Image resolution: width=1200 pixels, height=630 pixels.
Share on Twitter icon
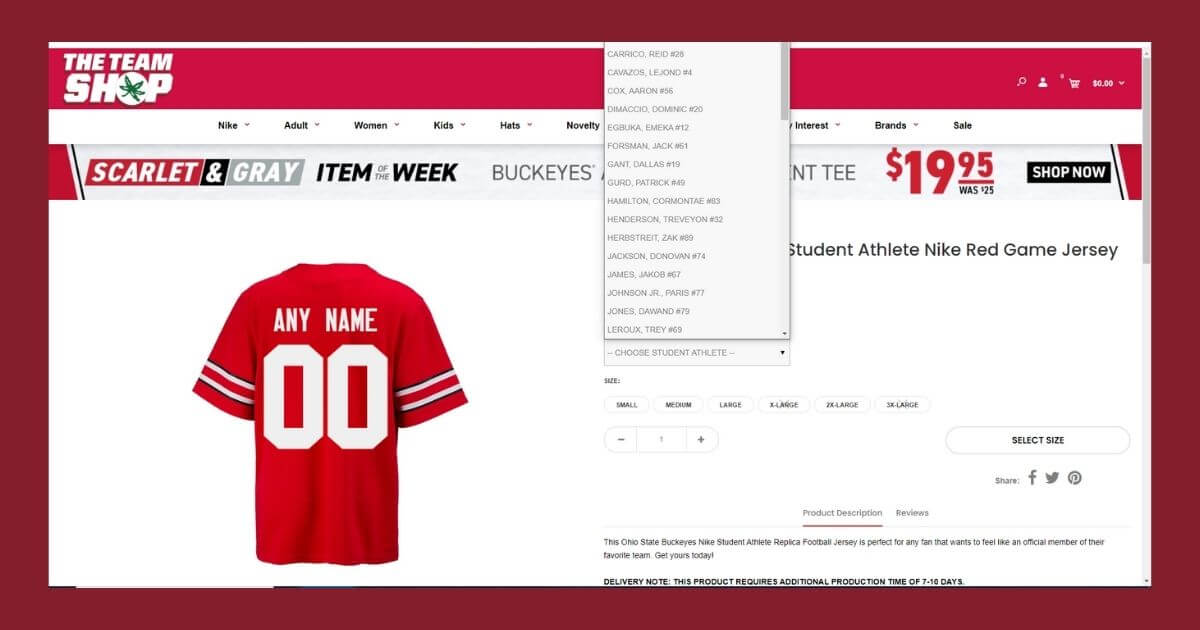(1052, 478)
